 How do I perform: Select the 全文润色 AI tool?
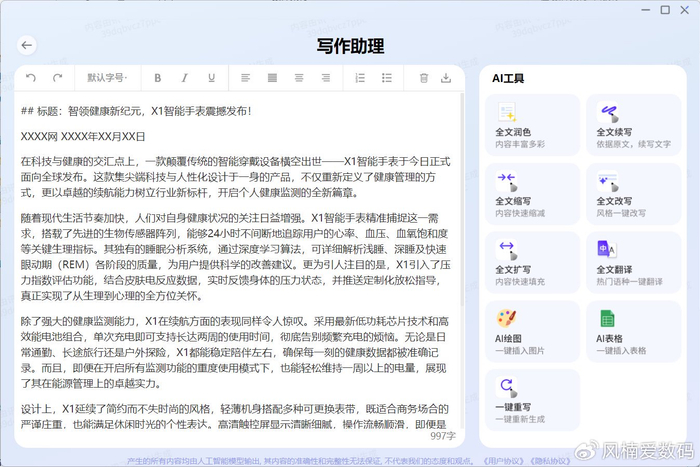click(529, 125)
